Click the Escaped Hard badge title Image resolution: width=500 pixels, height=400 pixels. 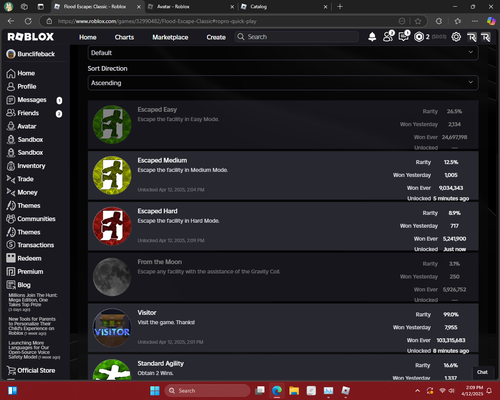point(157,211)
